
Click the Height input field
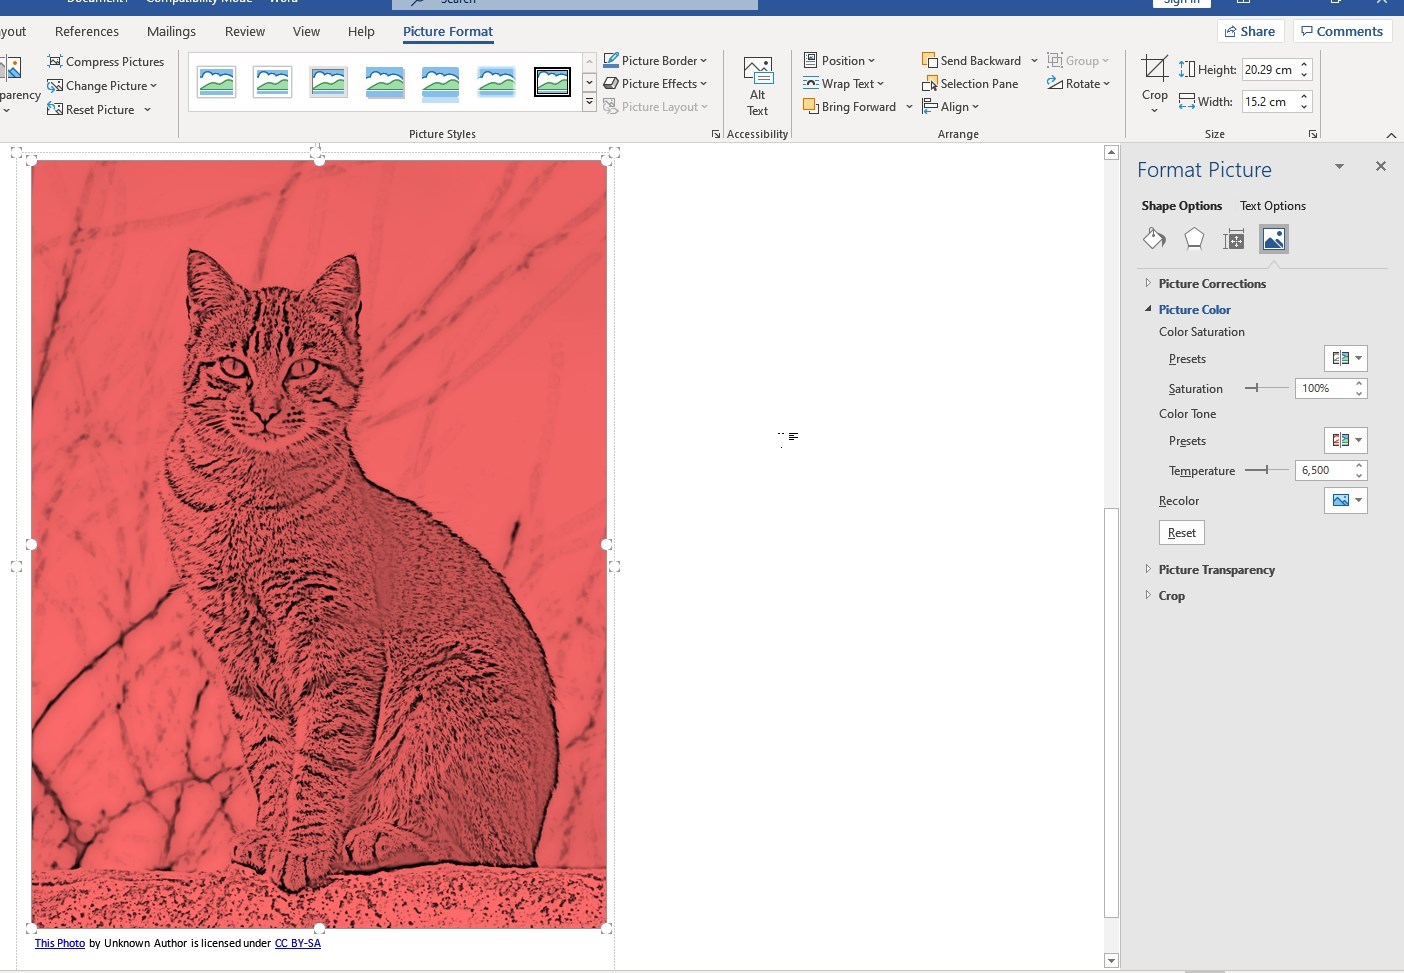pos(1270,70)
